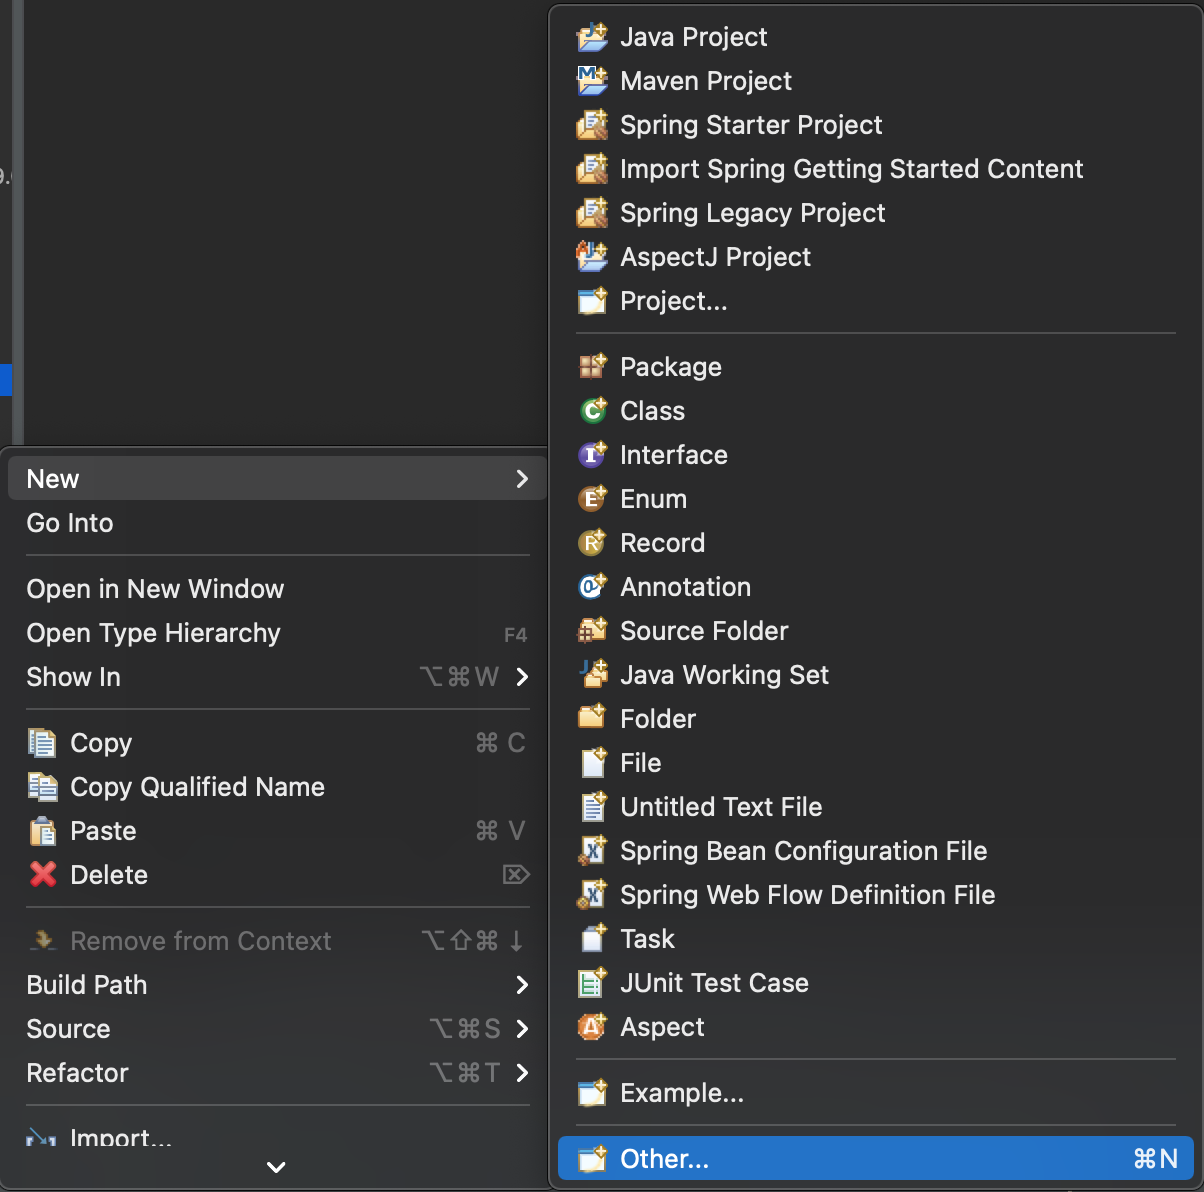
Task: Click the Package icon
Action: pyautogui.click(x=592, y=367)
